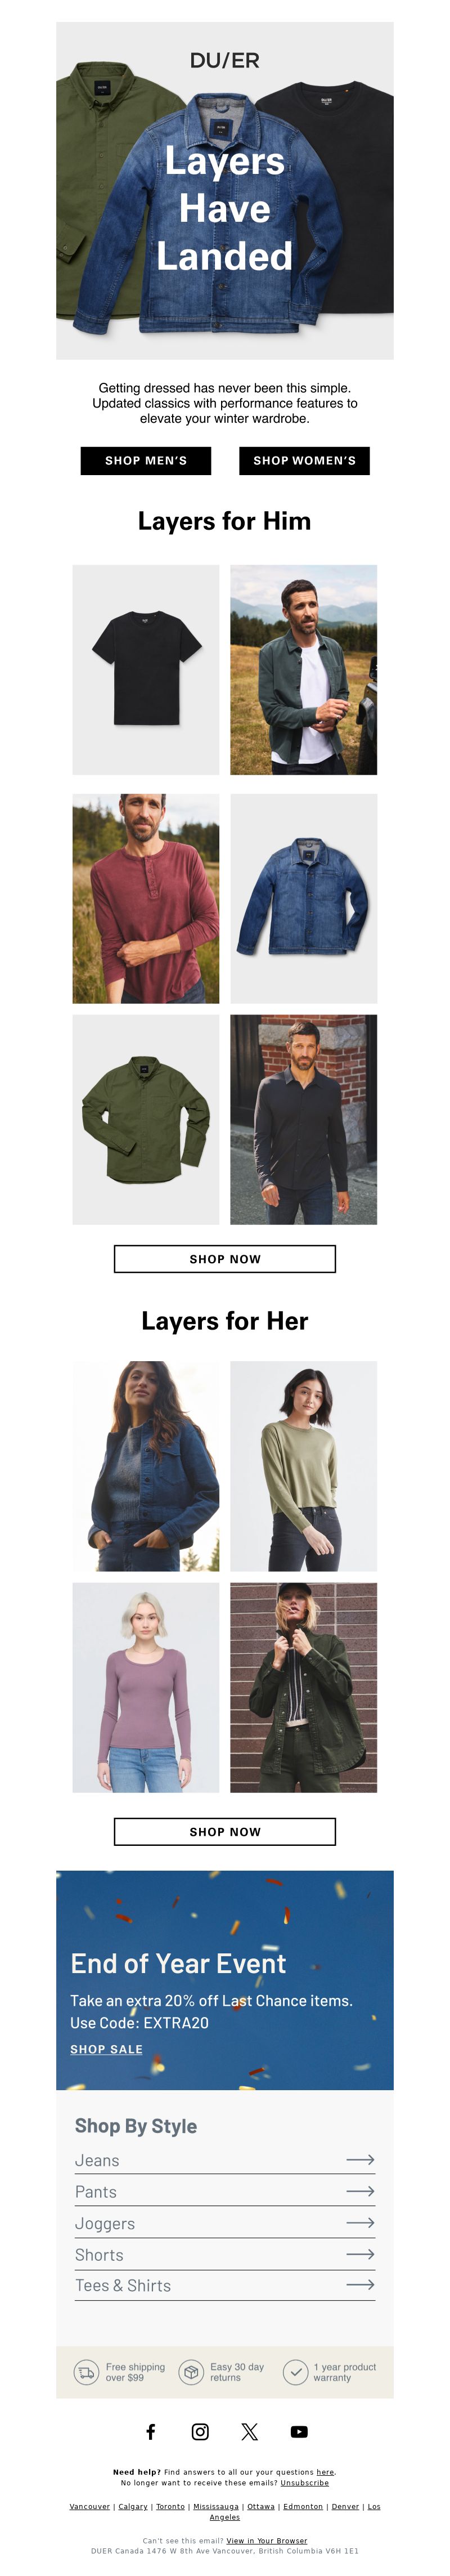Viewport: 450px width, 2576px height.
Task: Click the Unsubscribe link
Action: coord(304,2482)
